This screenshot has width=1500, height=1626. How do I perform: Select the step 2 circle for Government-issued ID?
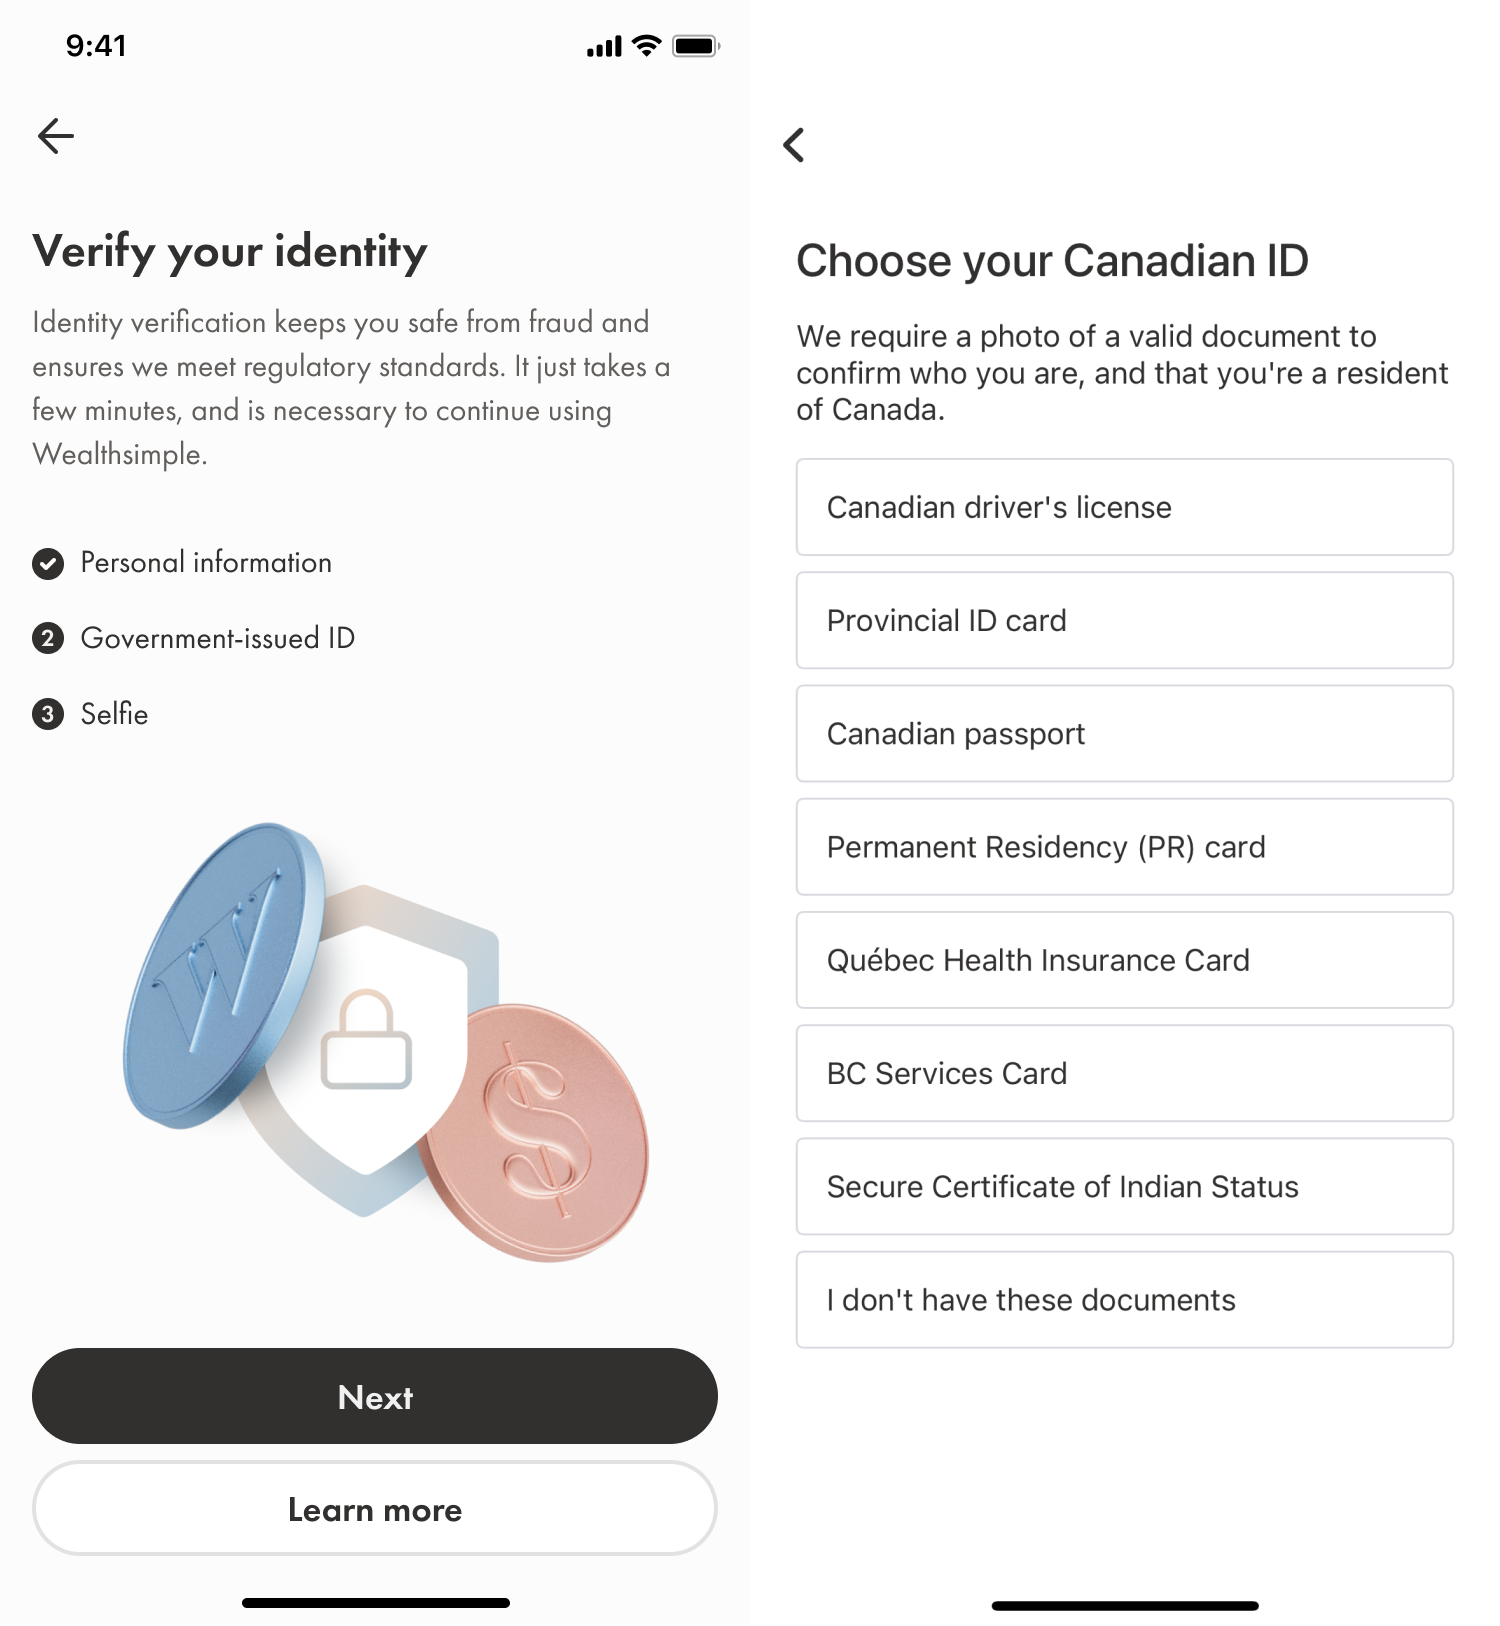pos(47,638)
